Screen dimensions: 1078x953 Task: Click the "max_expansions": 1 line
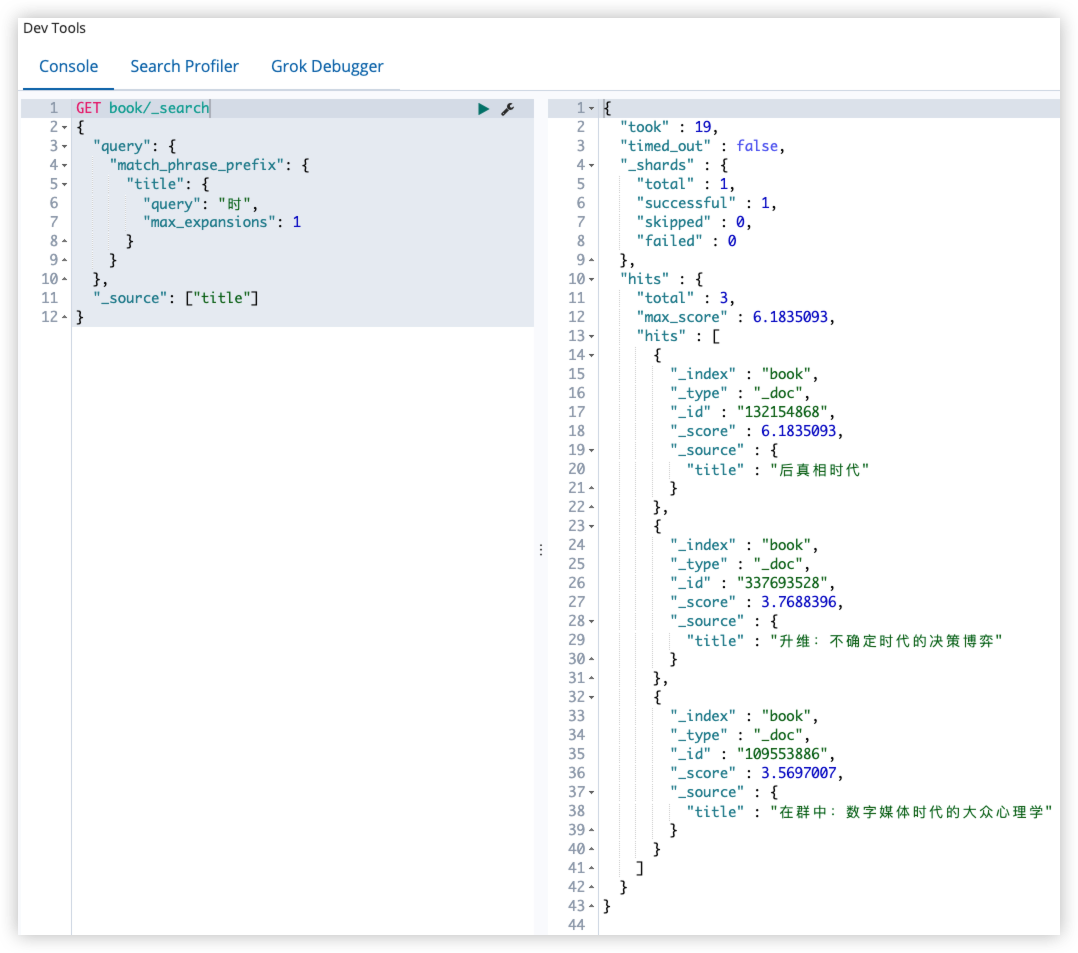tap(222, 222)
